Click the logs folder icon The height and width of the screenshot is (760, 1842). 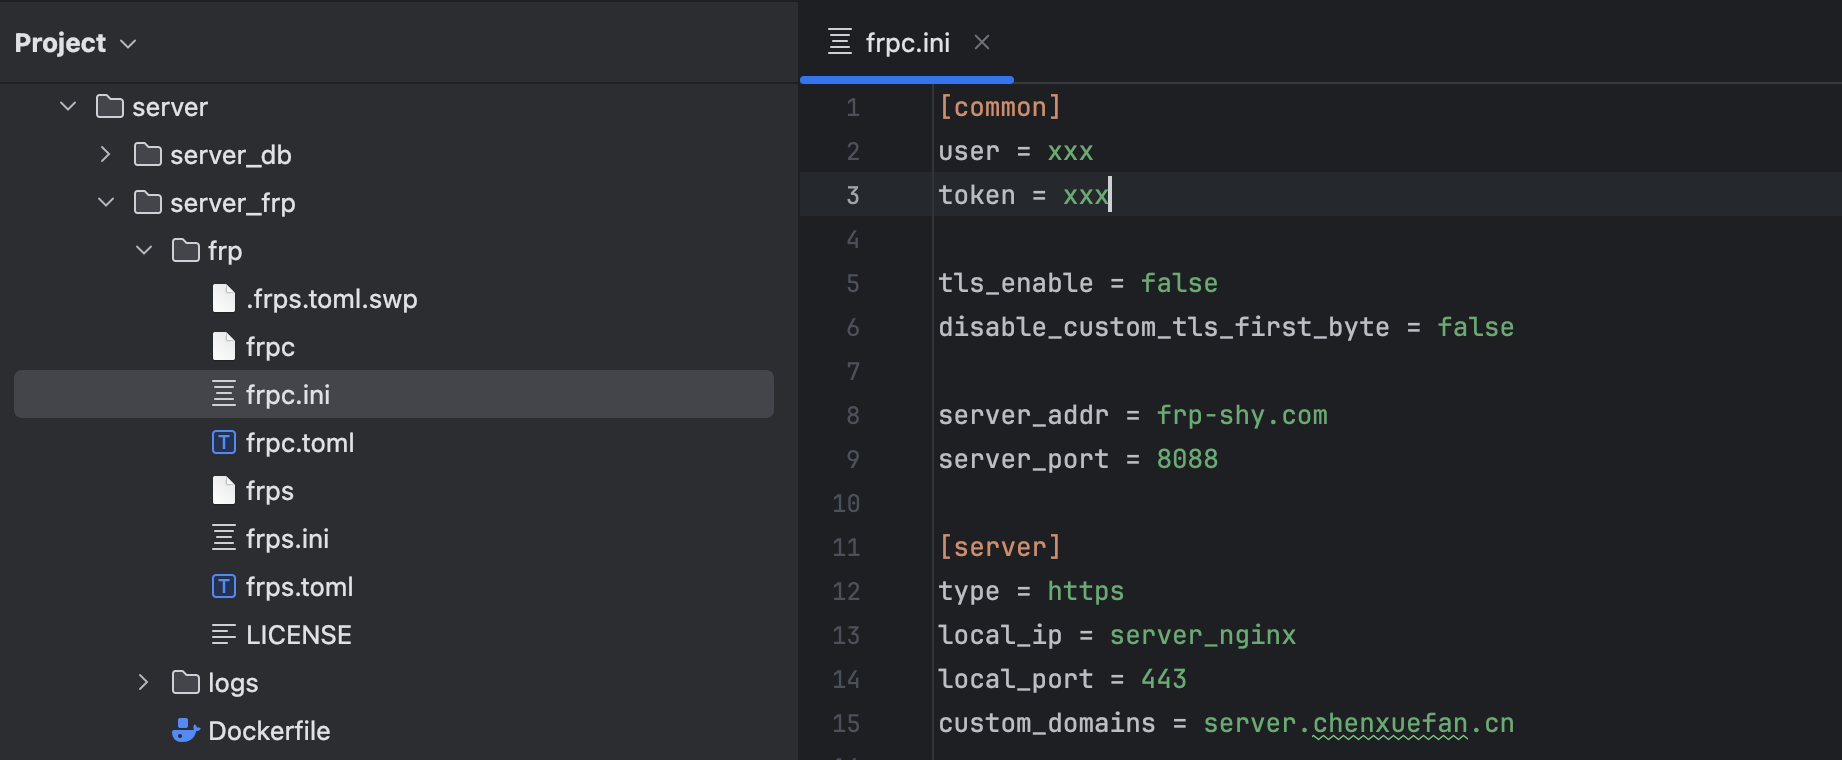click(x=186, y=683)
